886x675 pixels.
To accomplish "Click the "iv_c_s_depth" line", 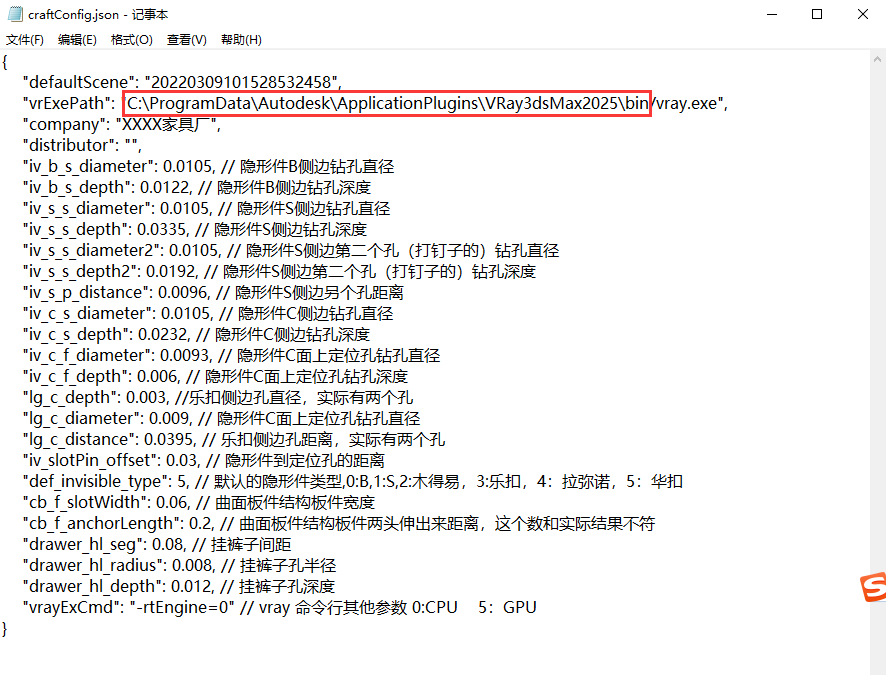I will pyautogui.click(x=196, y=334).
